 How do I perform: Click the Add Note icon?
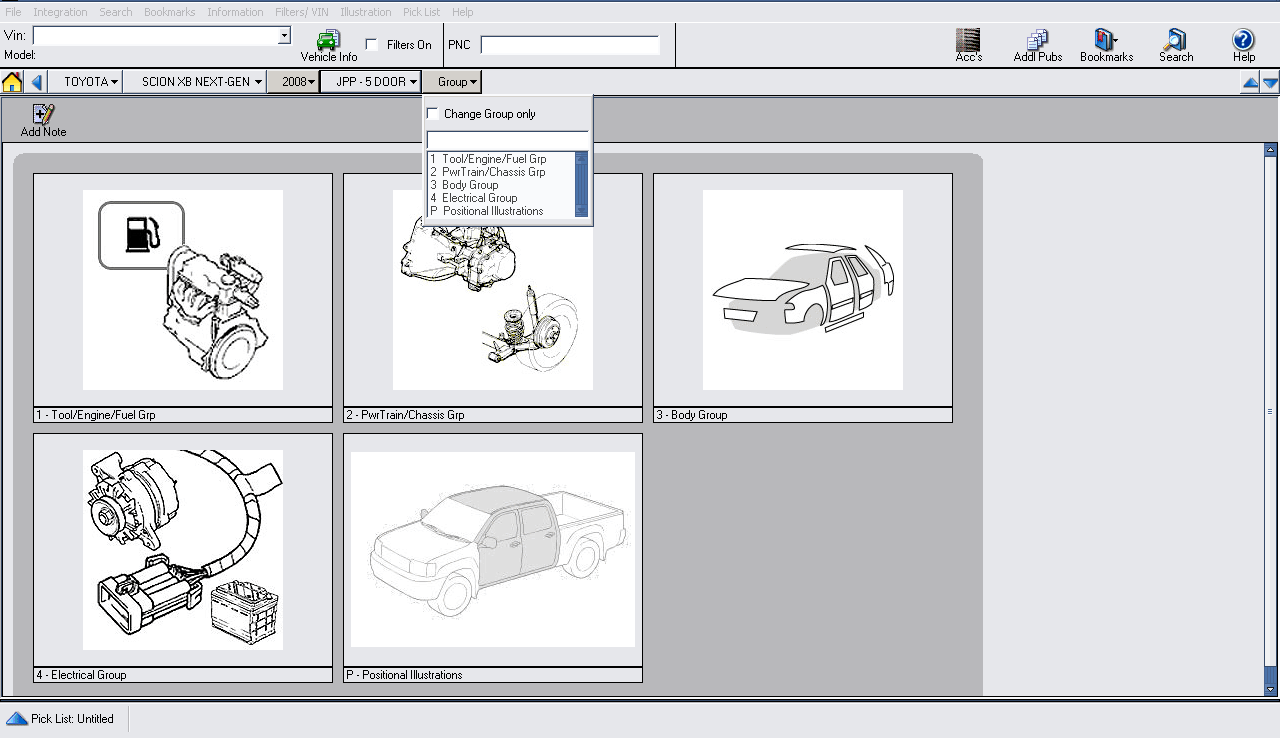(x=43, y=114)
